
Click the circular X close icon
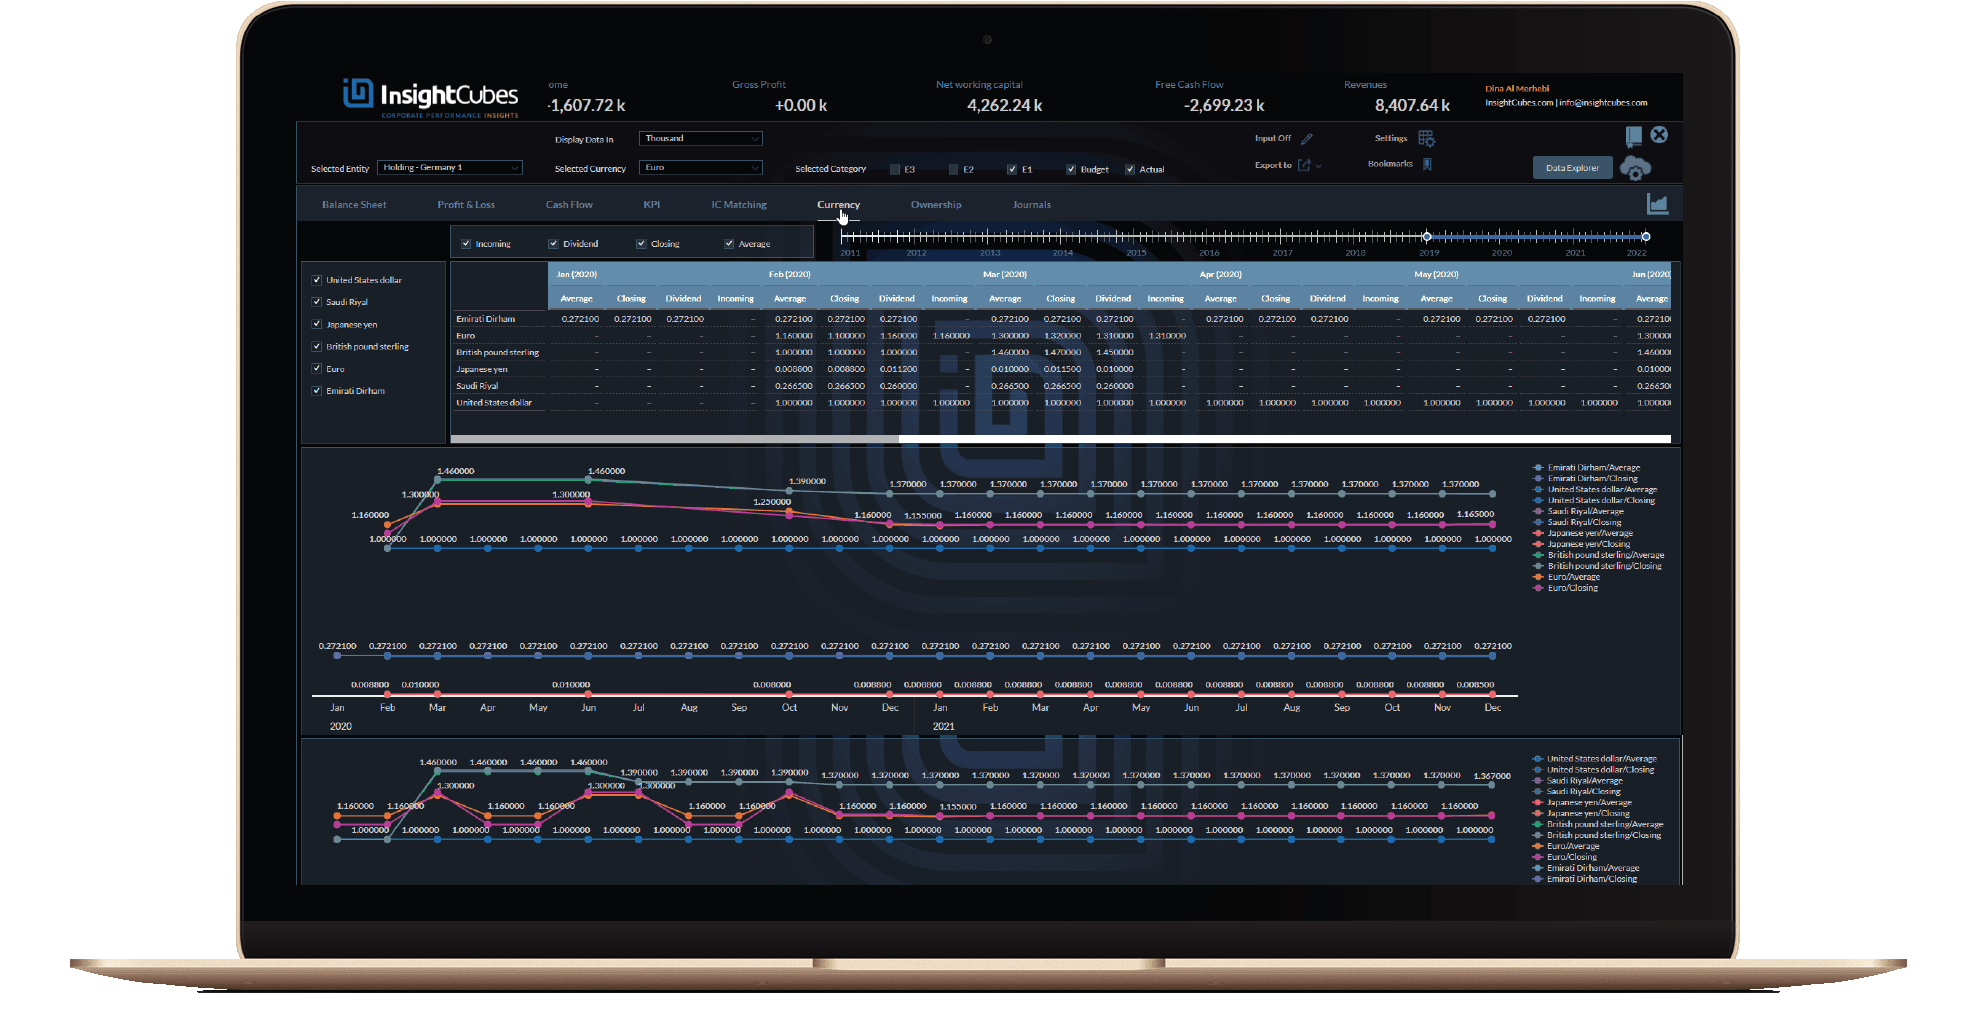(x=1659, y=135)
